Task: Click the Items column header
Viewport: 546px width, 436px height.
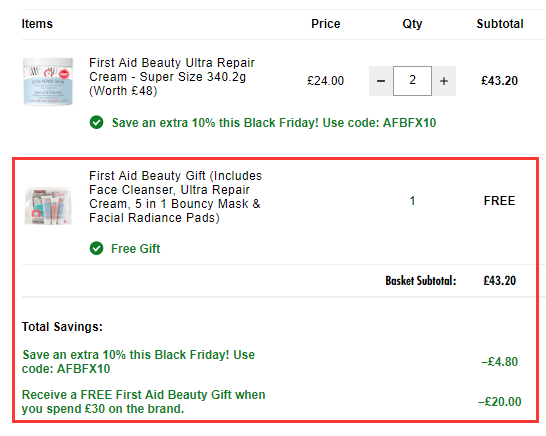Action: pos(37,24)
